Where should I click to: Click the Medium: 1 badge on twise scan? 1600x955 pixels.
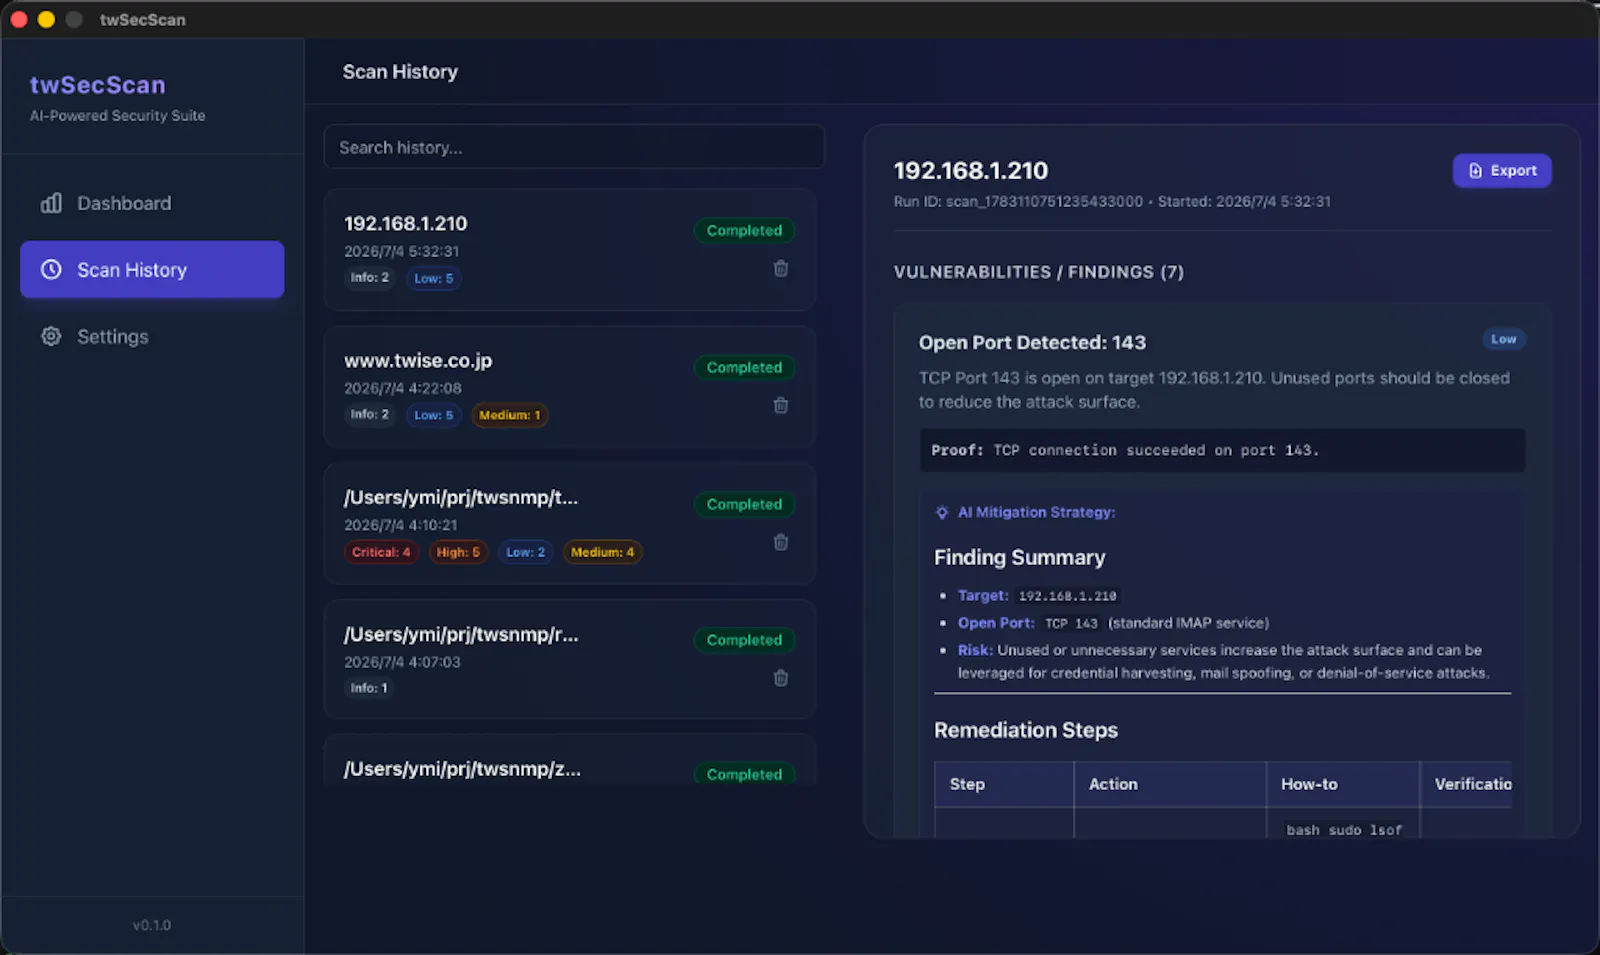click(509, 415)
